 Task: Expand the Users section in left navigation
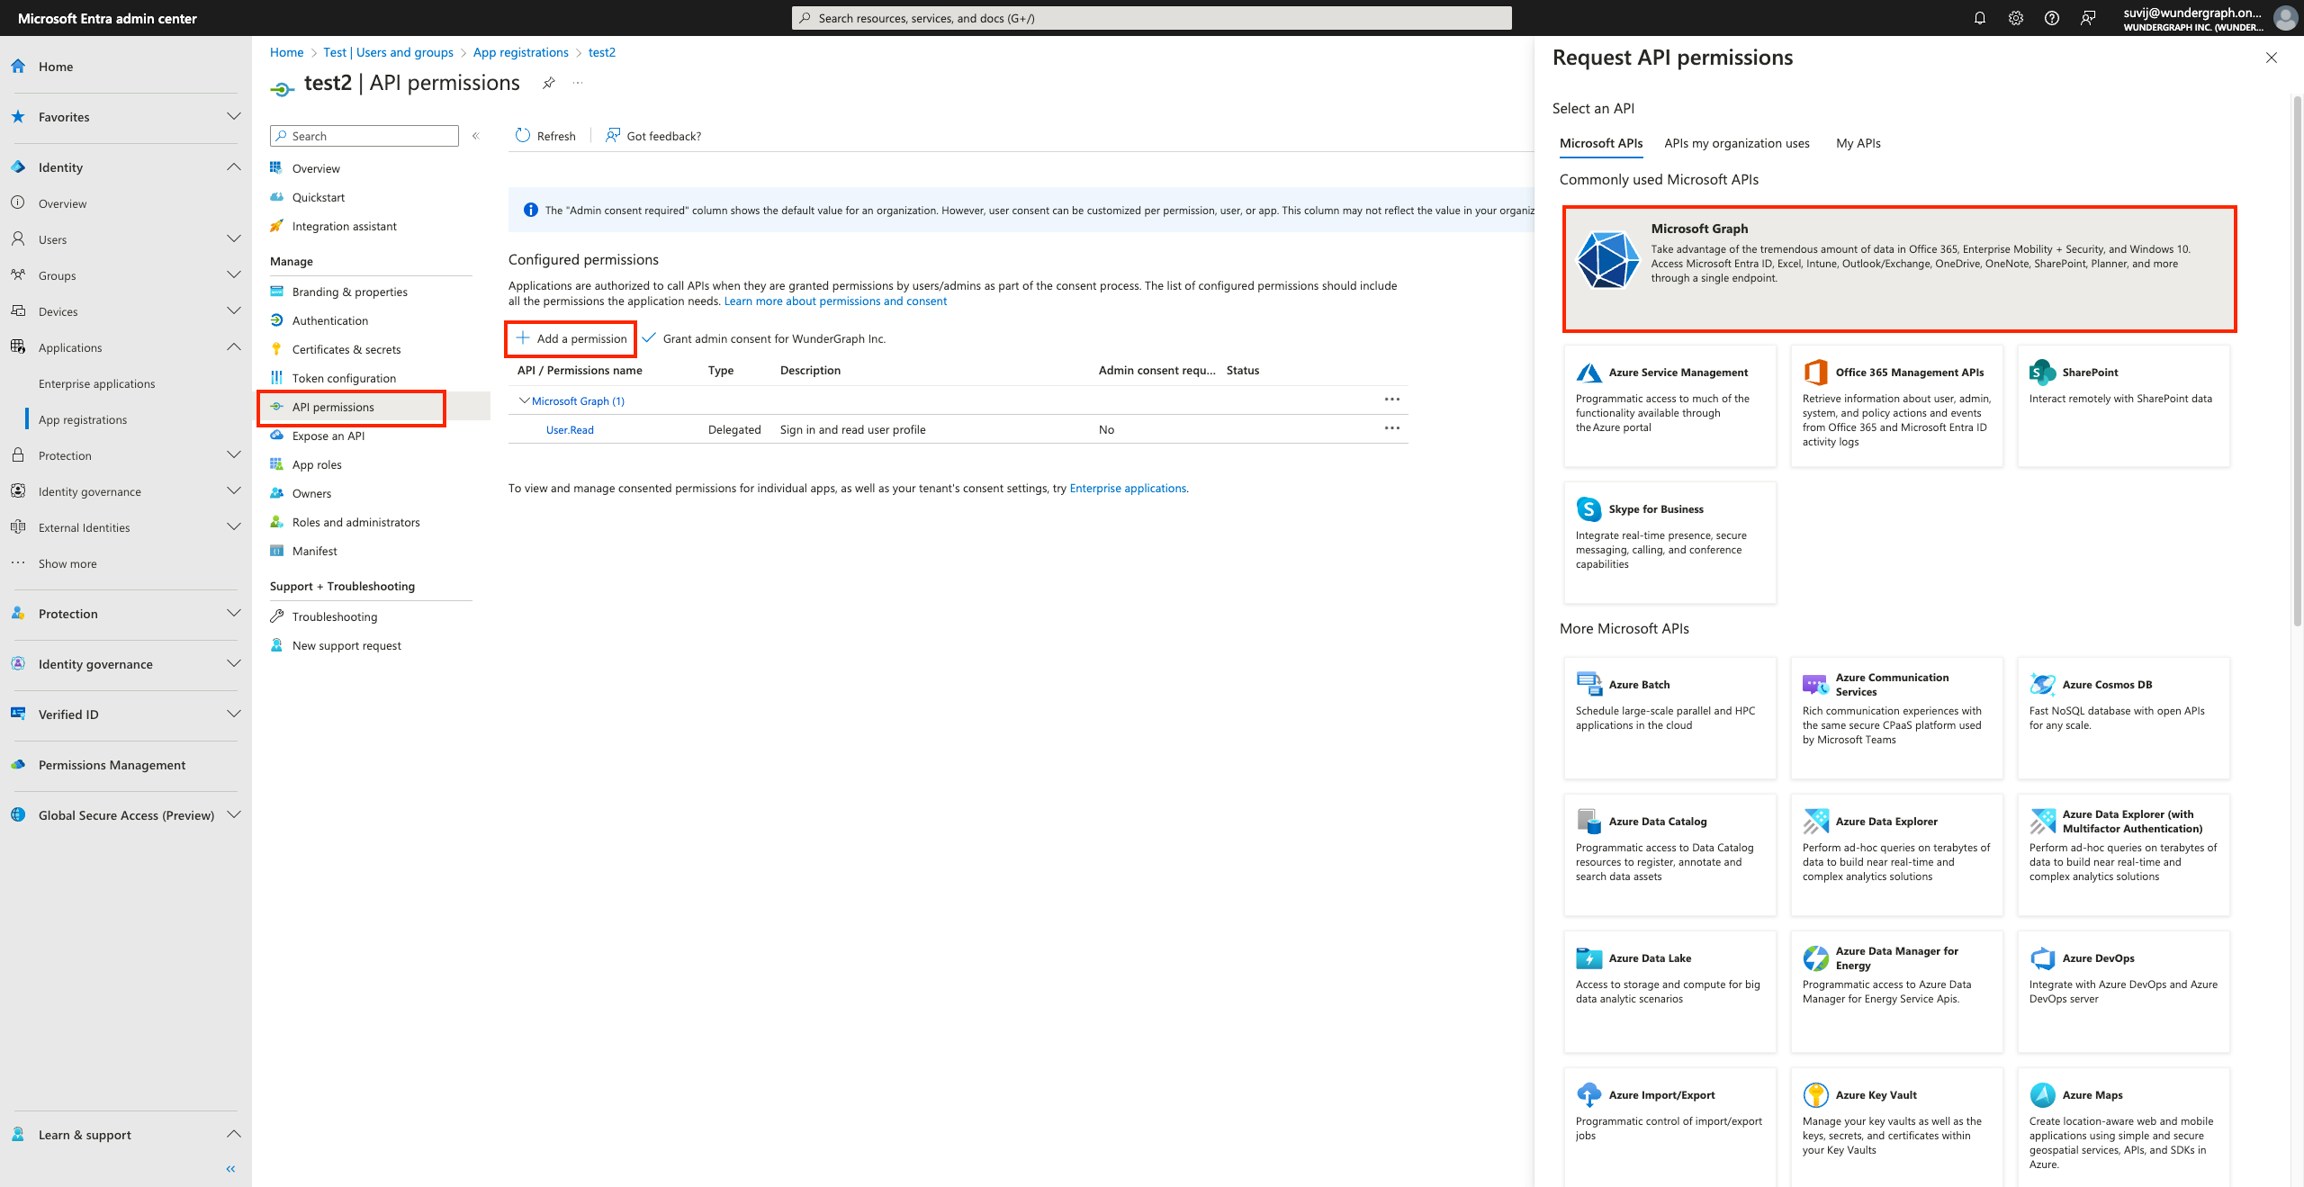[x=236, y=239]
